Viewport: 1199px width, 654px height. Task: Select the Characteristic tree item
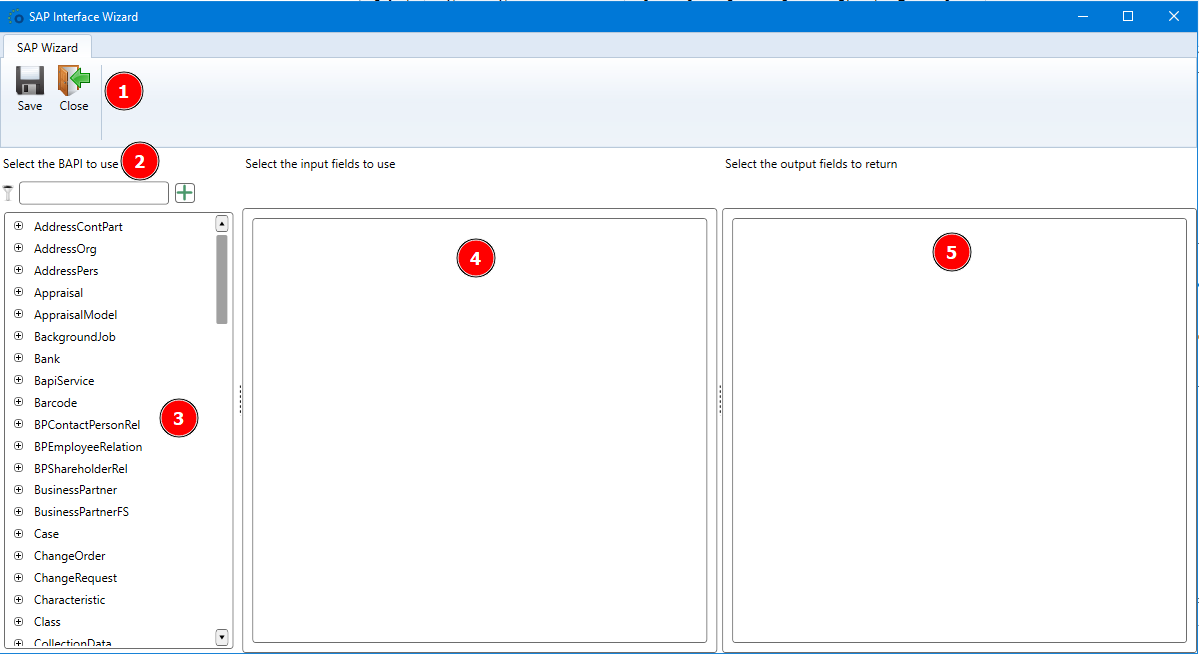coord(69,599)
